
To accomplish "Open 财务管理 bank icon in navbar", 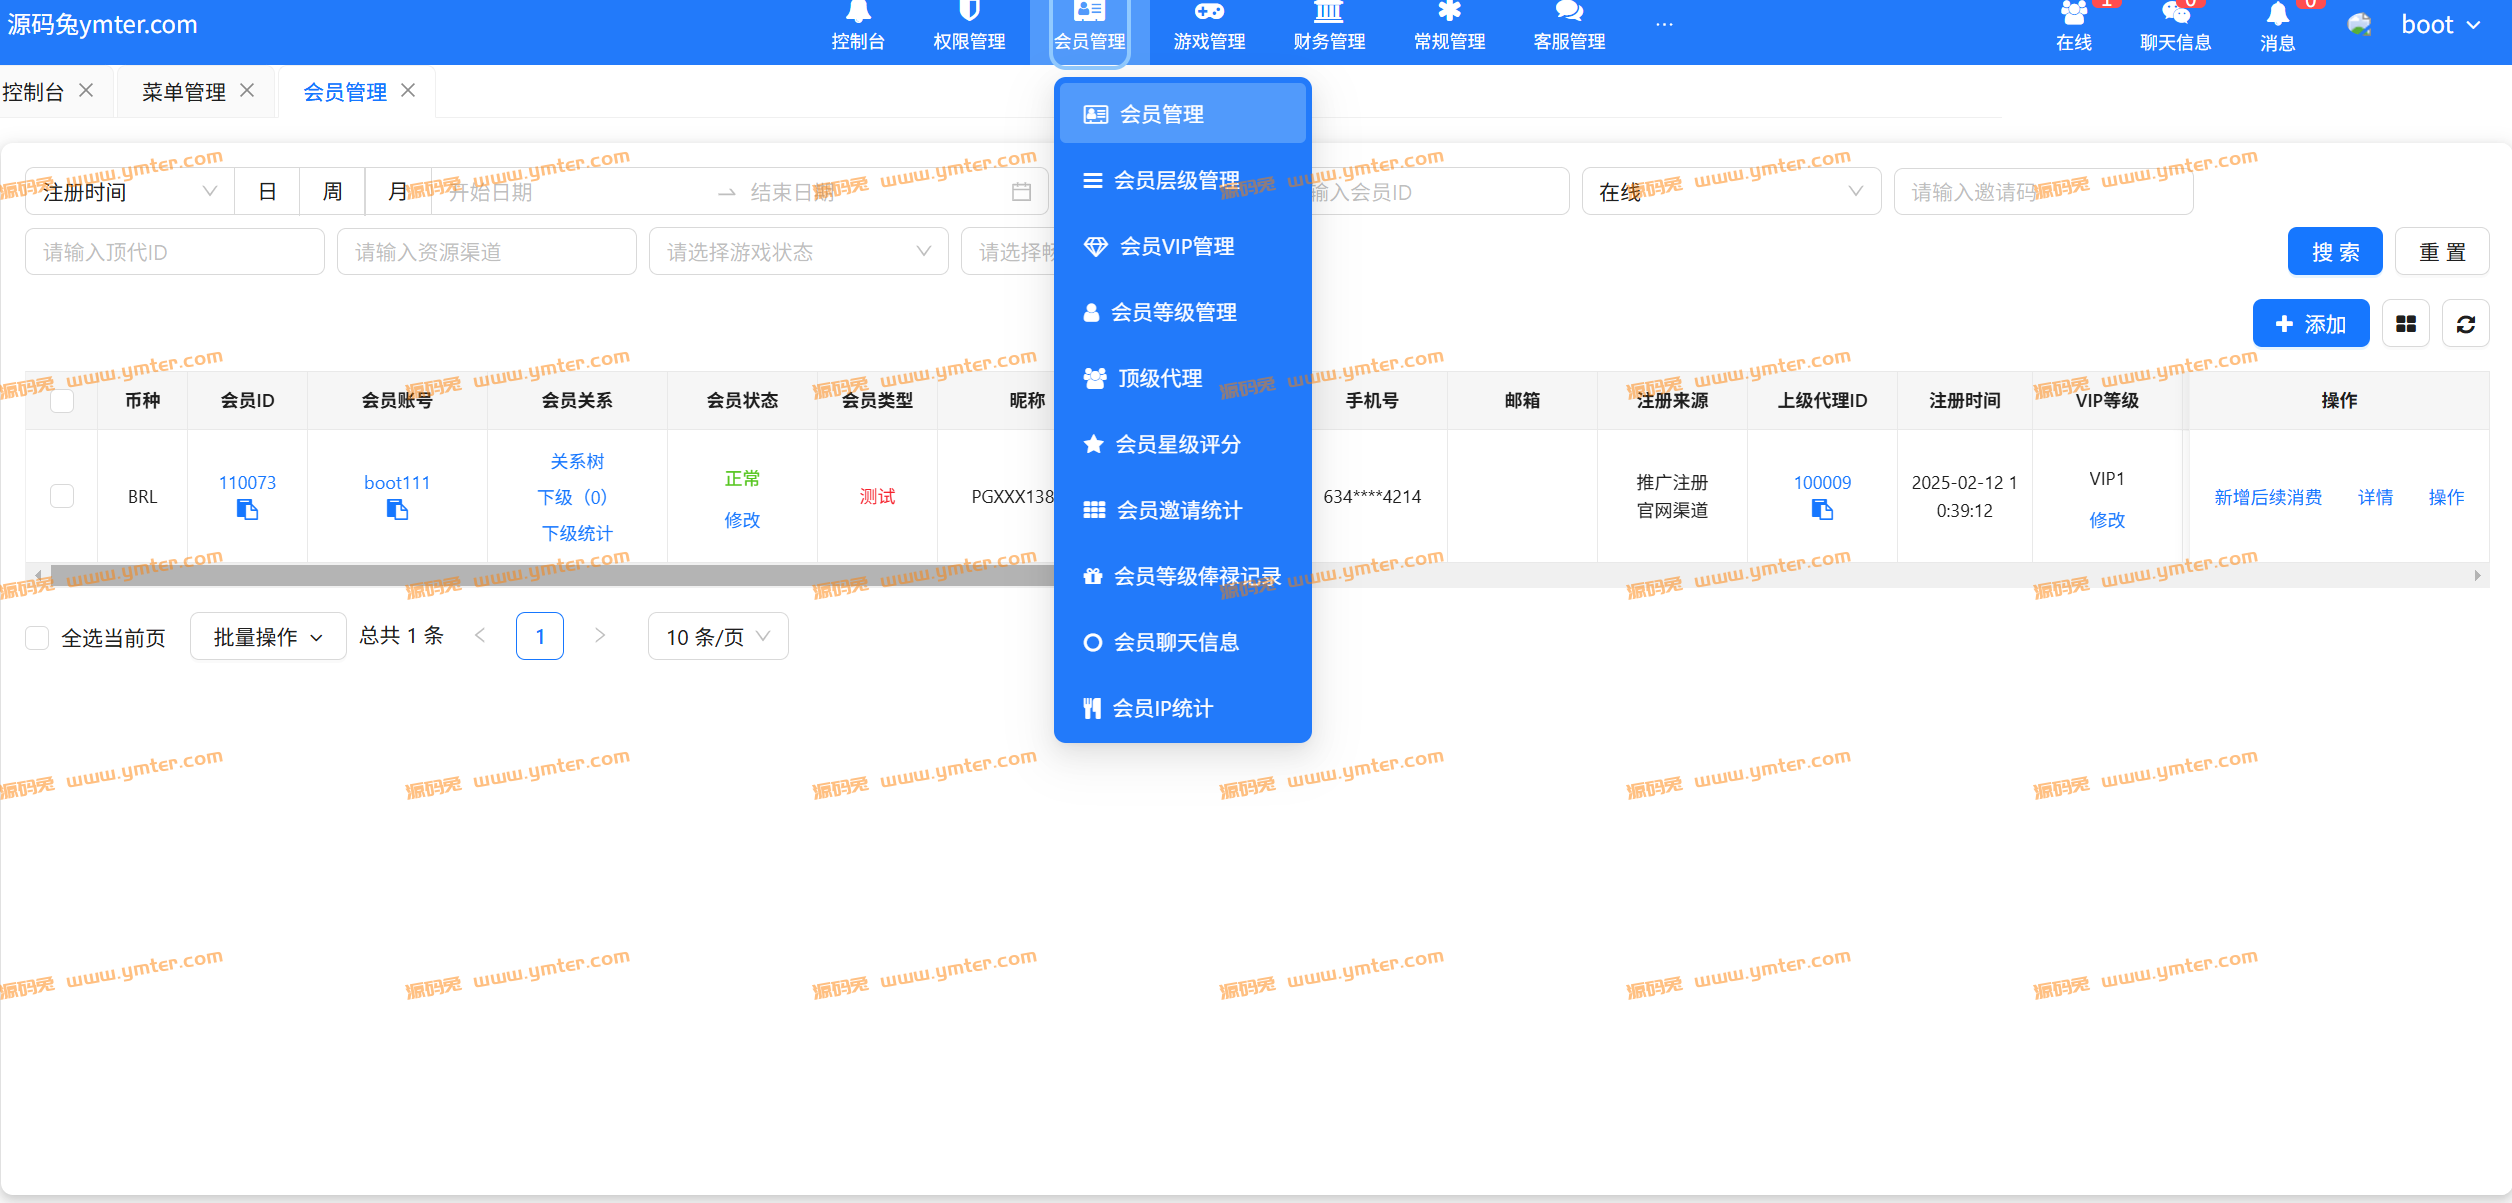I will point(1329,12).
